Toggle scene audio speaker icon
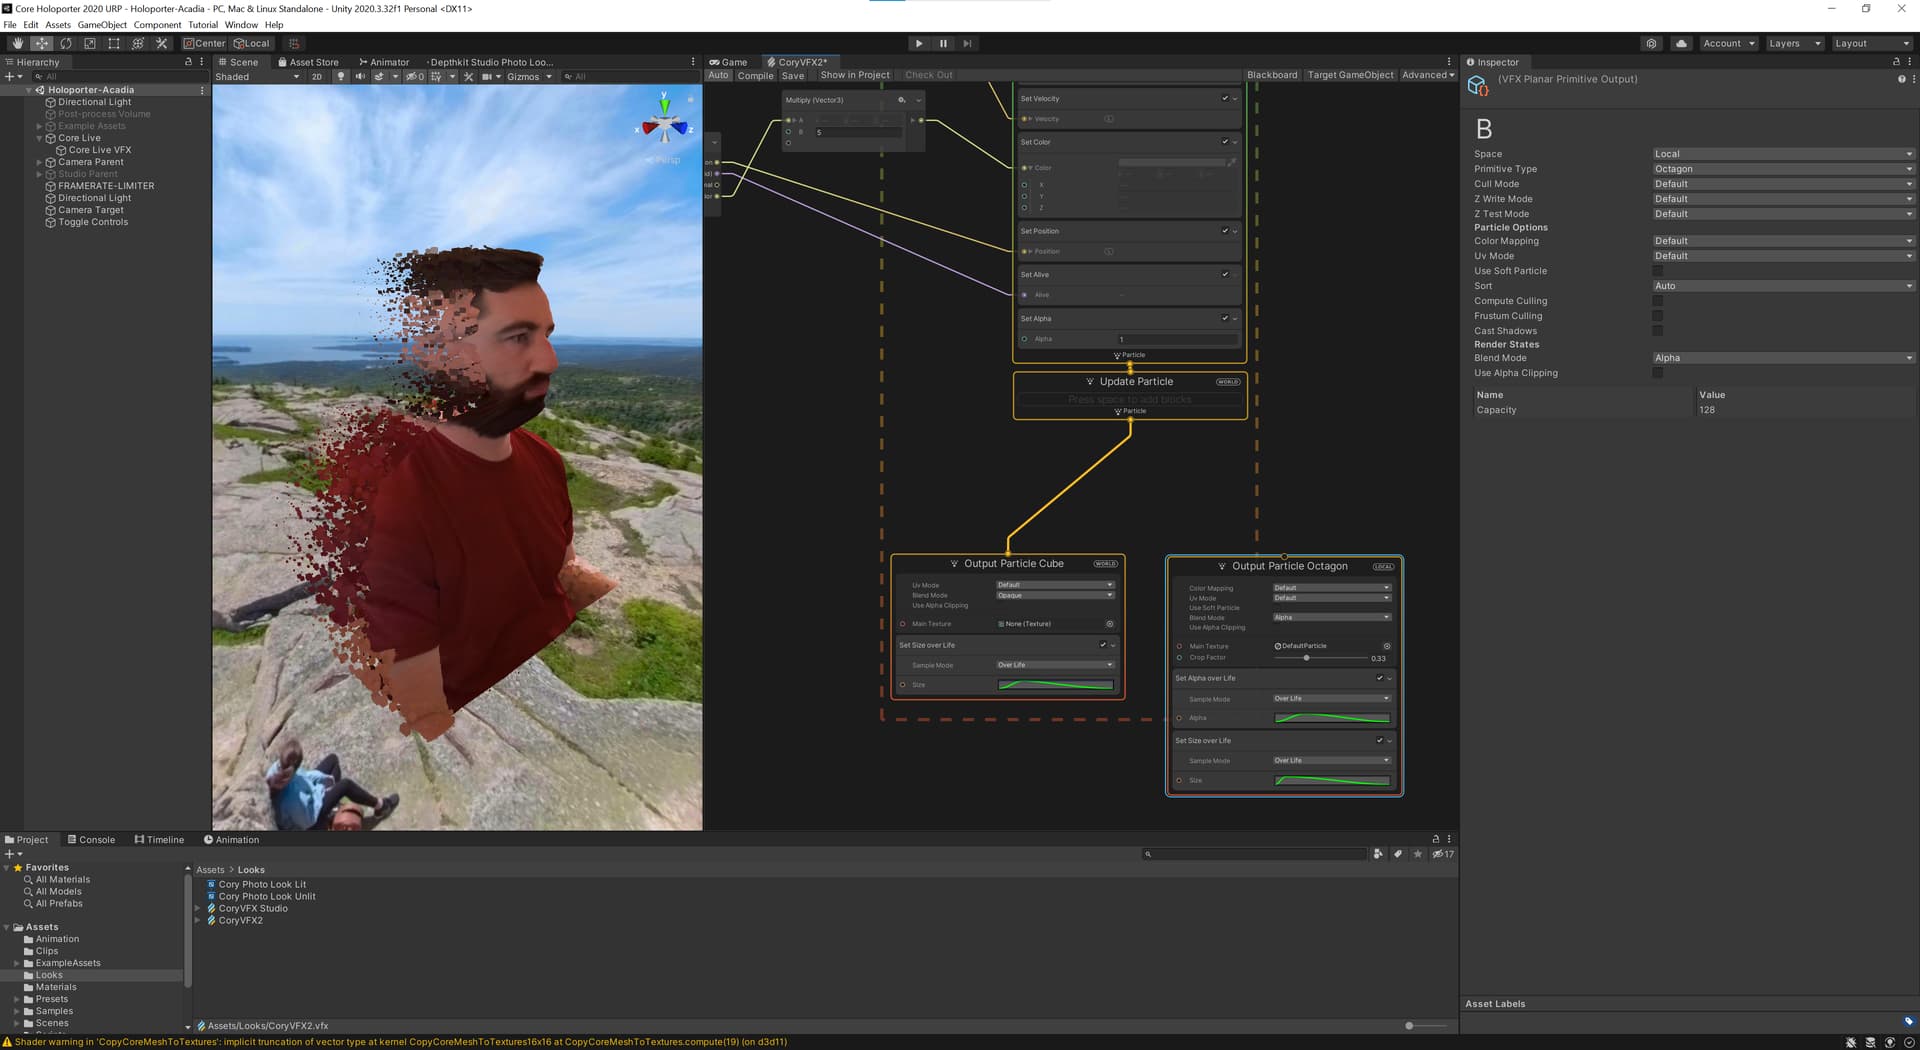The height and width of the screenshot is (1050, 1920). click(360, 77)
